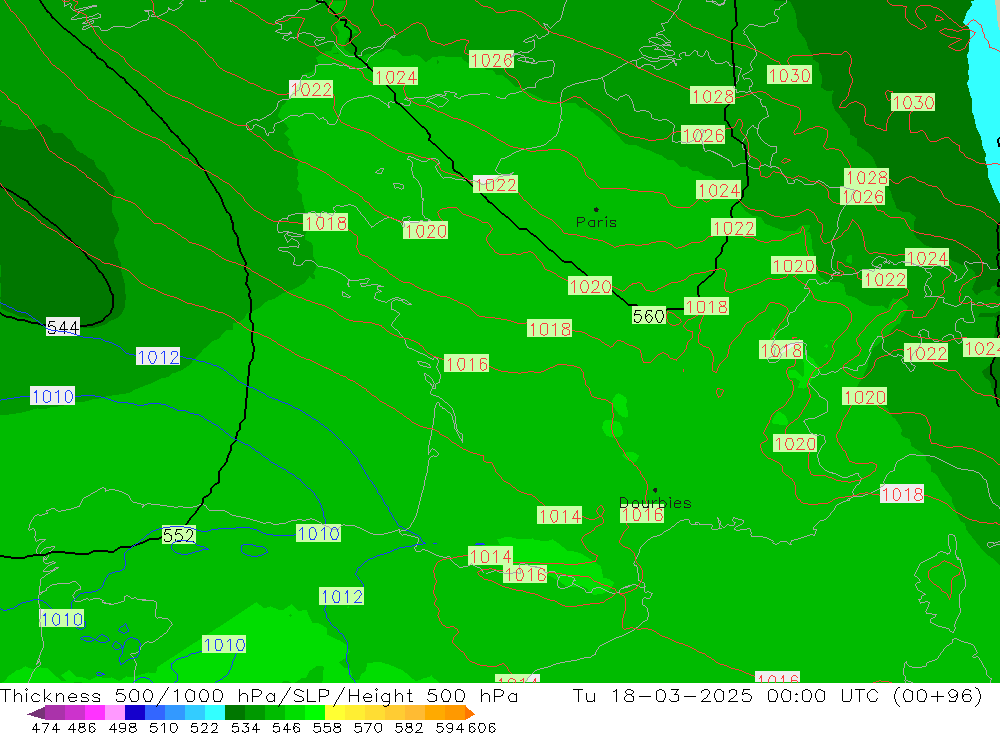Viewport: 1000px width, 733px height.
Task: Pick the darkest green legend color swatch
Action: click(235, 713)
